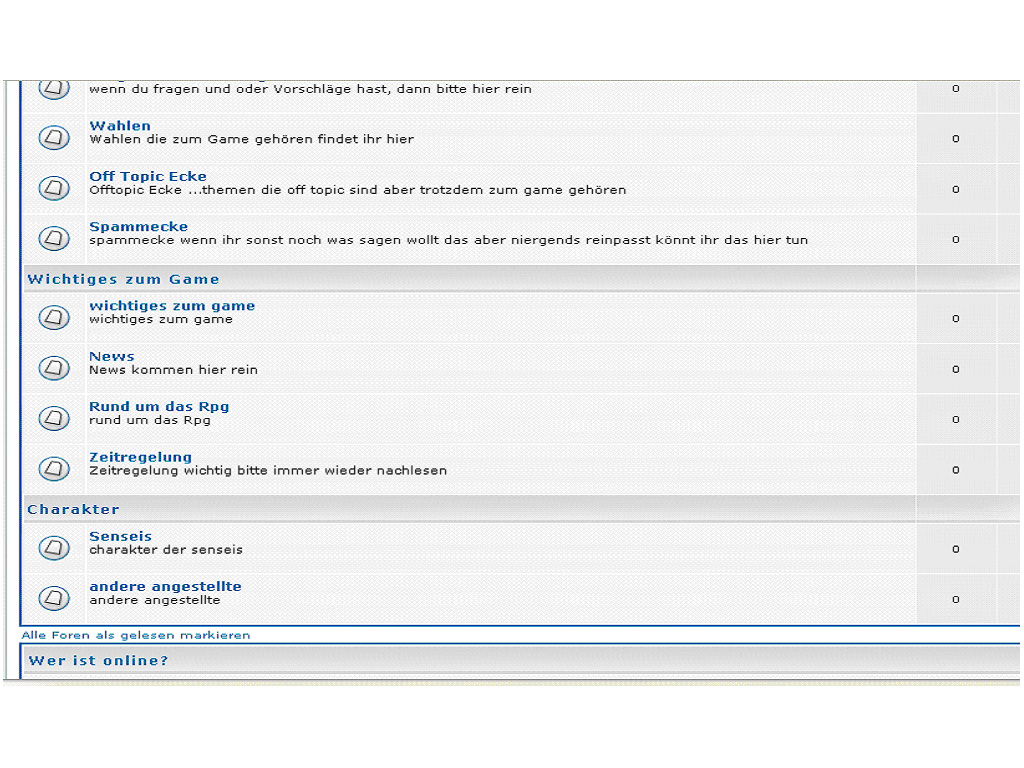This screenshot has width=1024, height=768.
Task: Click the Off Topic Ecke forum icon
Action: click(x=54, y=188)
